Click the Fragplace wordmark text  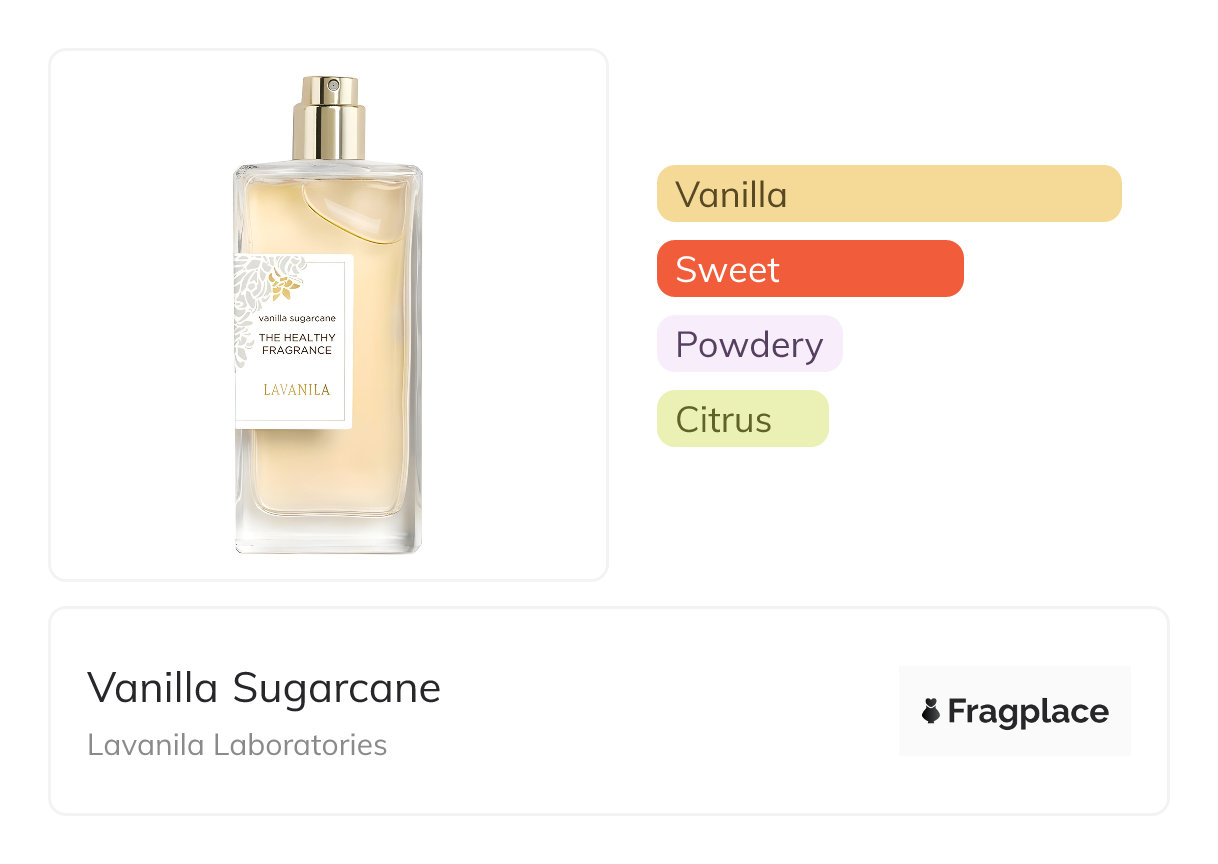click(1028, 711)
